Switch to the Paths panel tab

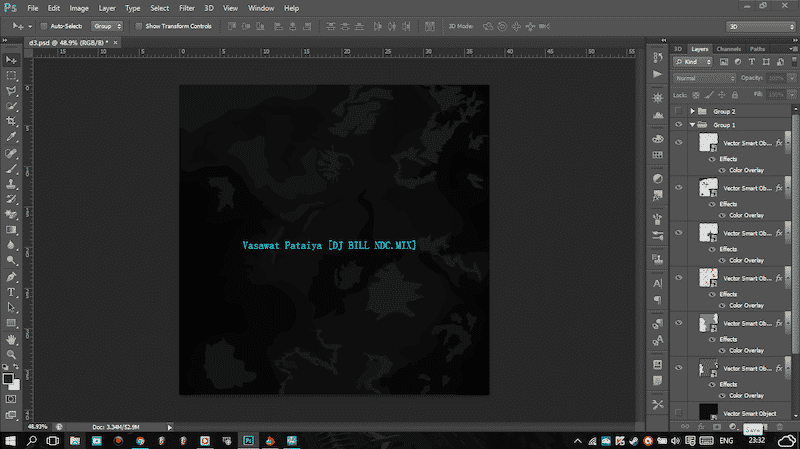tap(757, 48)
